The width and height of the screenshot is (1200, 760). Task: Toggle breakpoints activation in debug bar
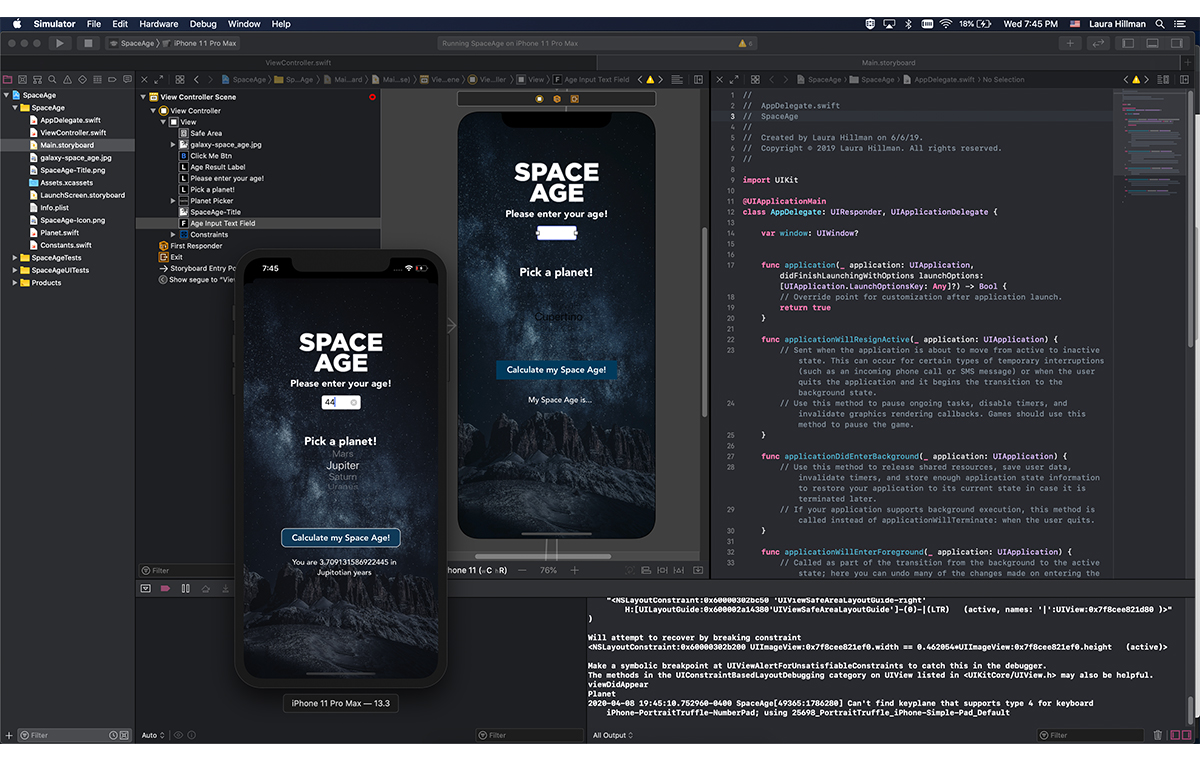click(x=165, y=589)
